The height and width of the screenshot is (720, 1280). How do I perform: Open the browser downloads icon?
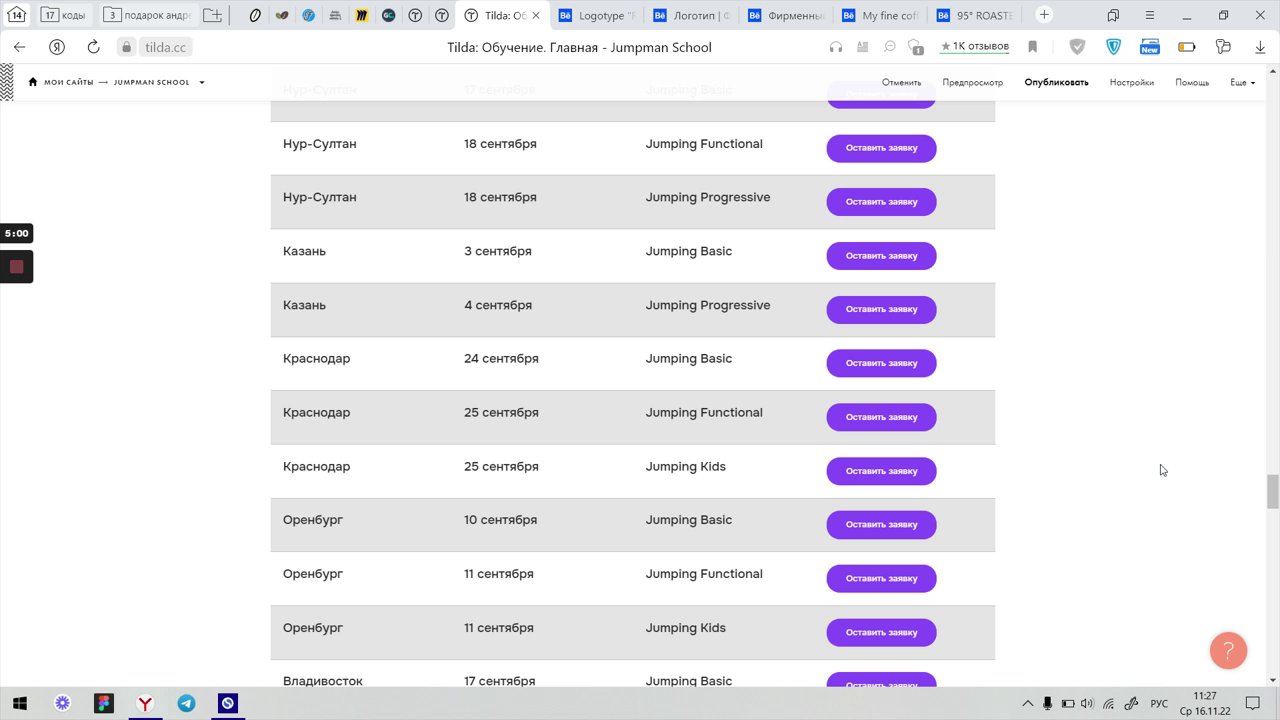point(1260,47)
